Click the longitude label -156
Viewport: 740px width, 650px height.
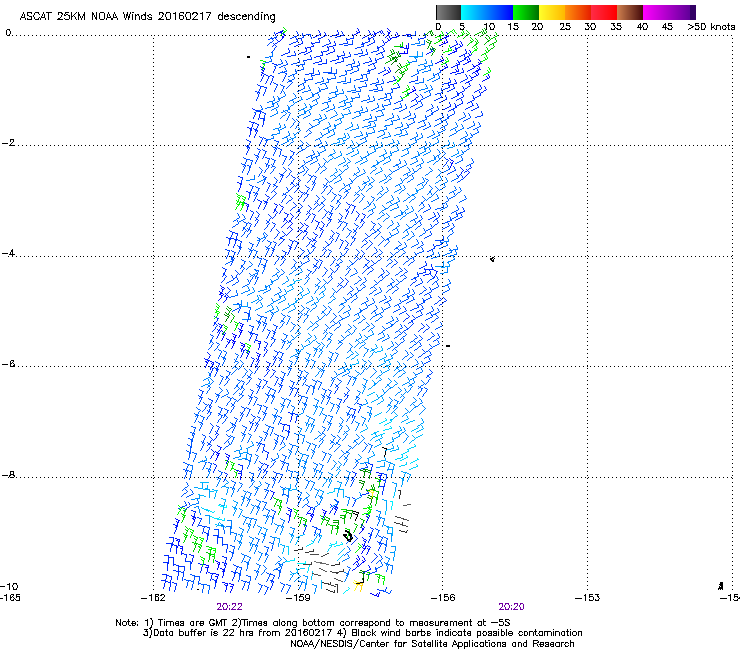pyautogui.click(x=443, y=598)
